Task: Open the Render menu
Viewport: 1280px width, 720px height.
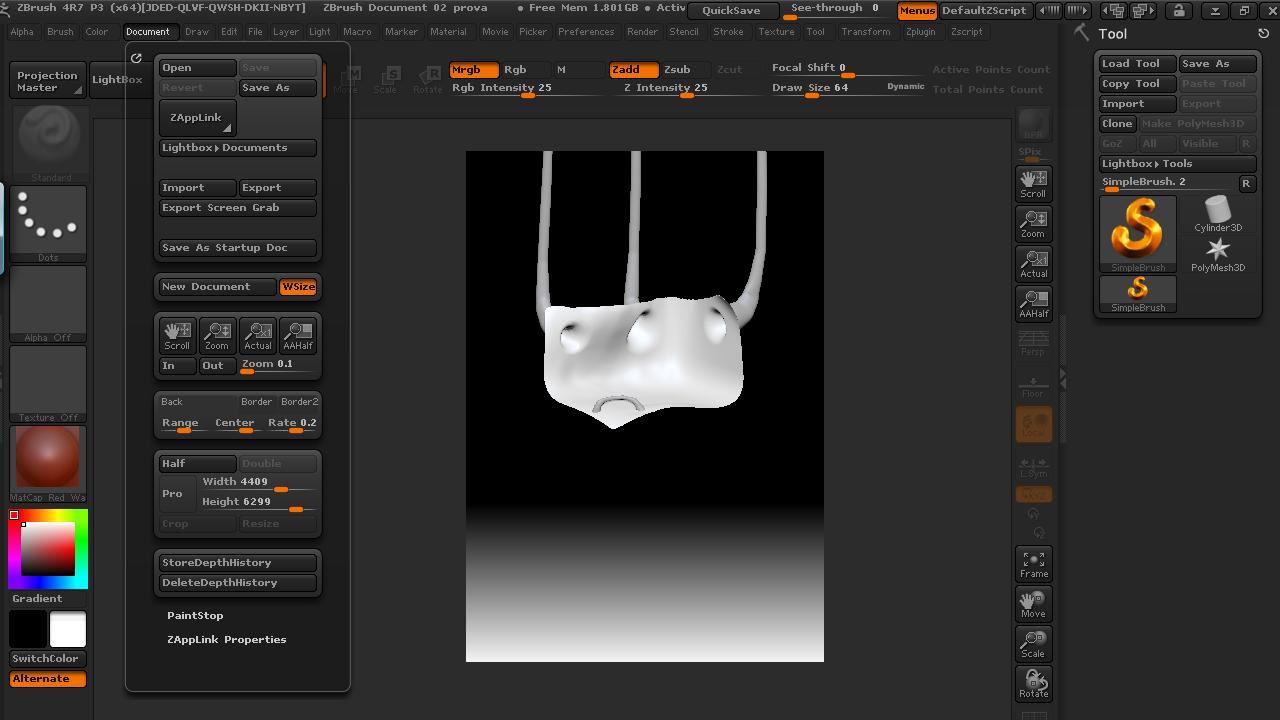Action: [642, 32]
